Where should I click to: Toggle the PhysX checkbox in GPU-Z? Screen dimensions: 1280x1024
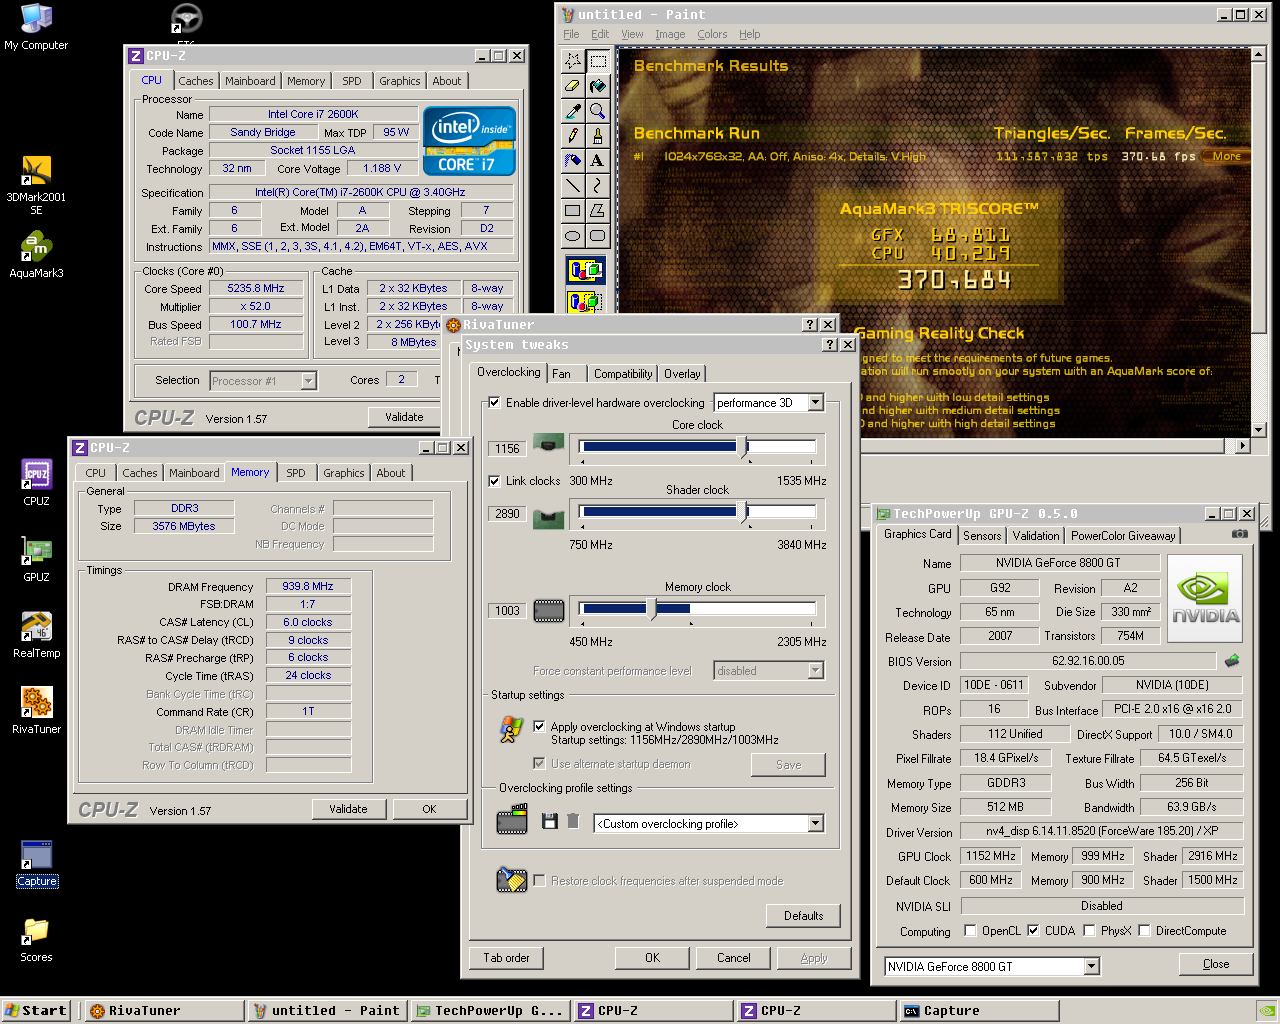[1089, 931]
